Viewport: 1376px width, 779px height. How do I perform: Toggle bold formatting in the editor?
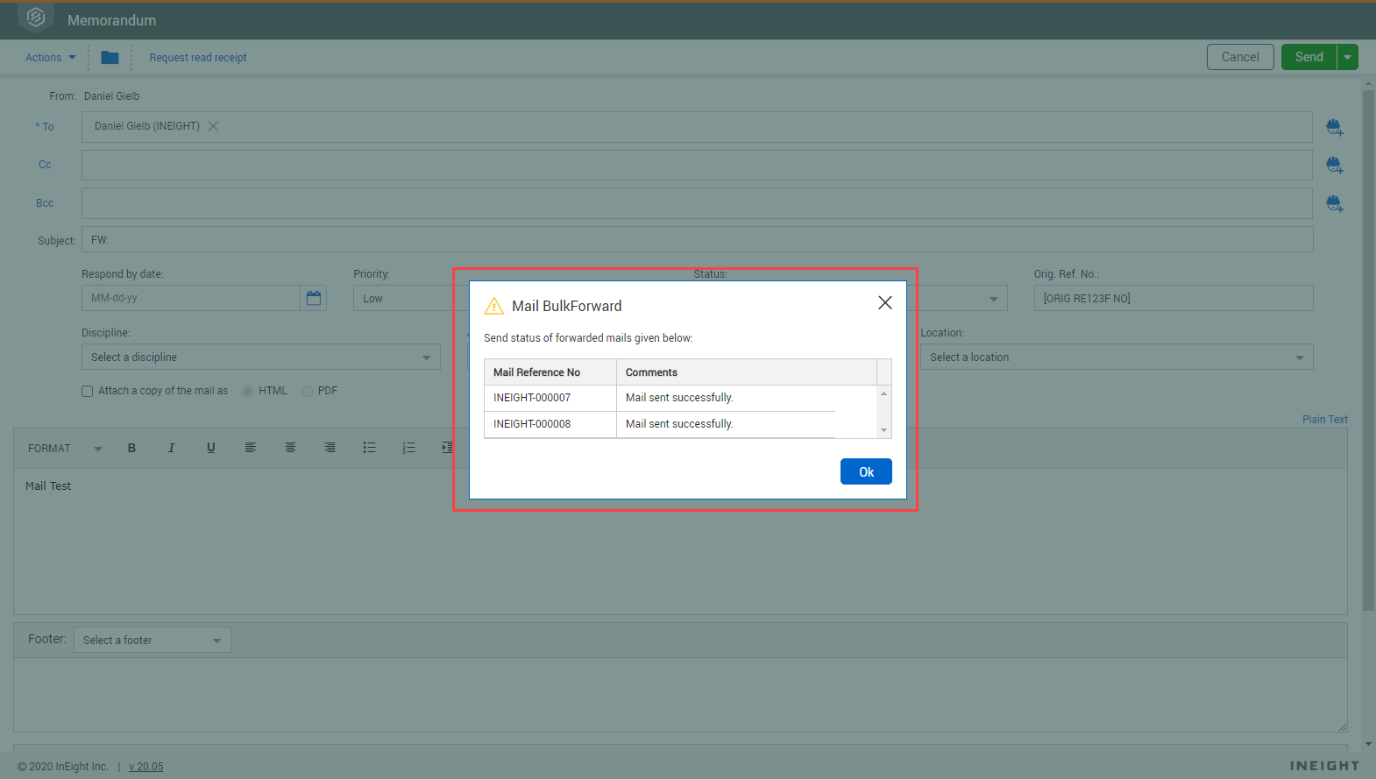tap(132, 448)
